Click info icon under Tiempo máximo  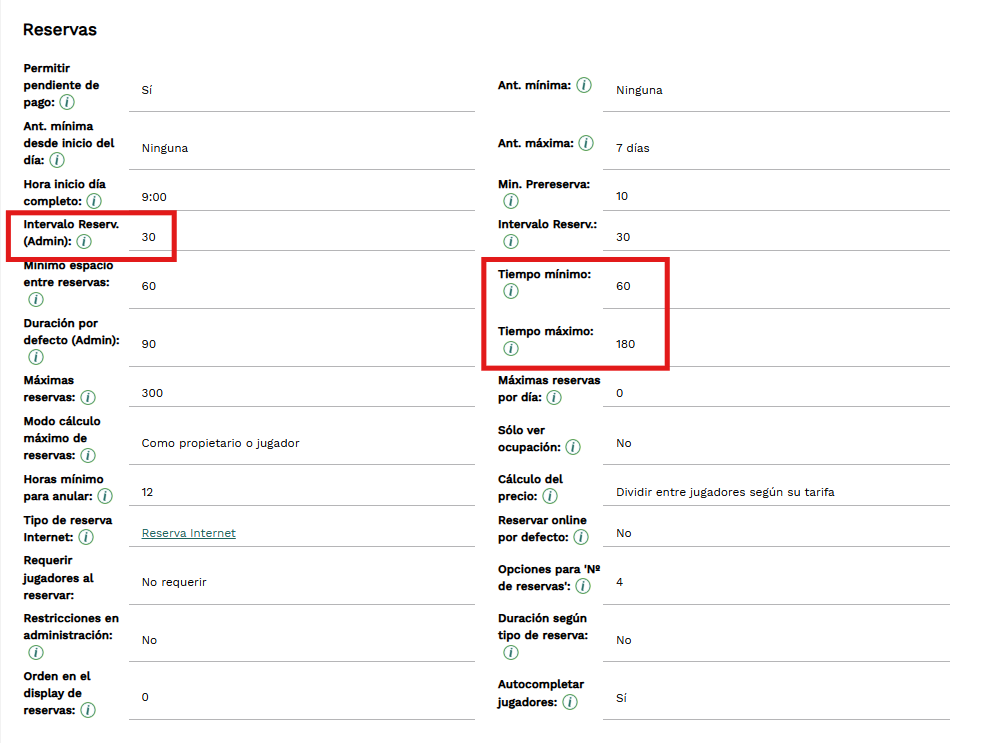[x=511, y=349]
